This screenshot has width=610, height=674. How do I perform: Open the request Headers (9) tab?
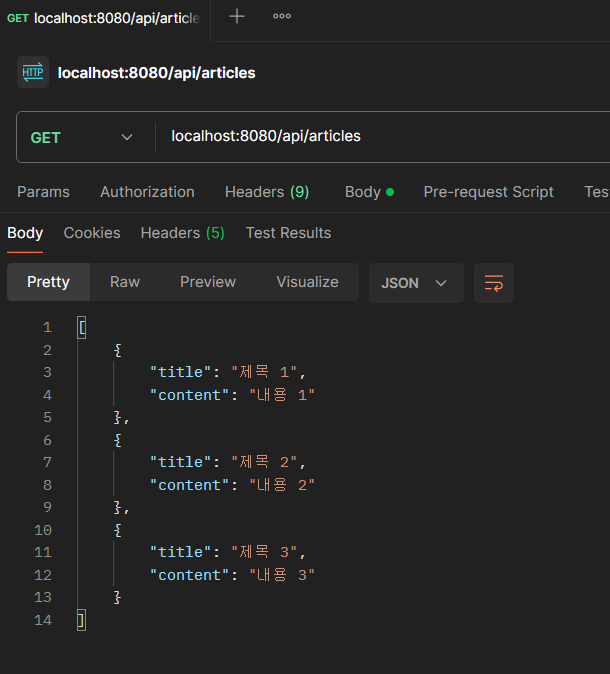(x=267, y=192)
